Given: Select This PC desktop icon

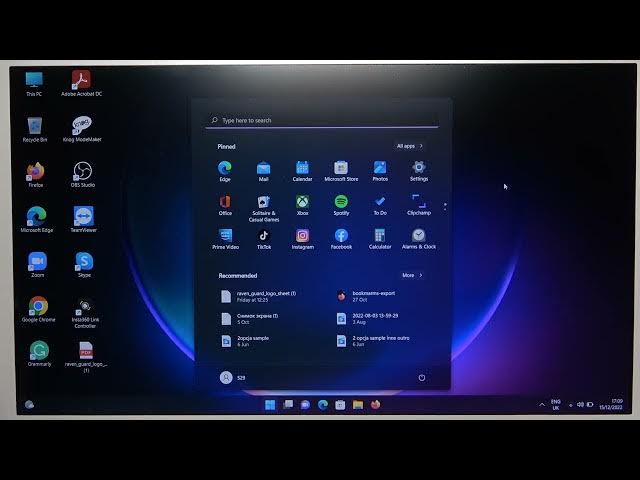Looking at the screenshot, I should 34,84.
